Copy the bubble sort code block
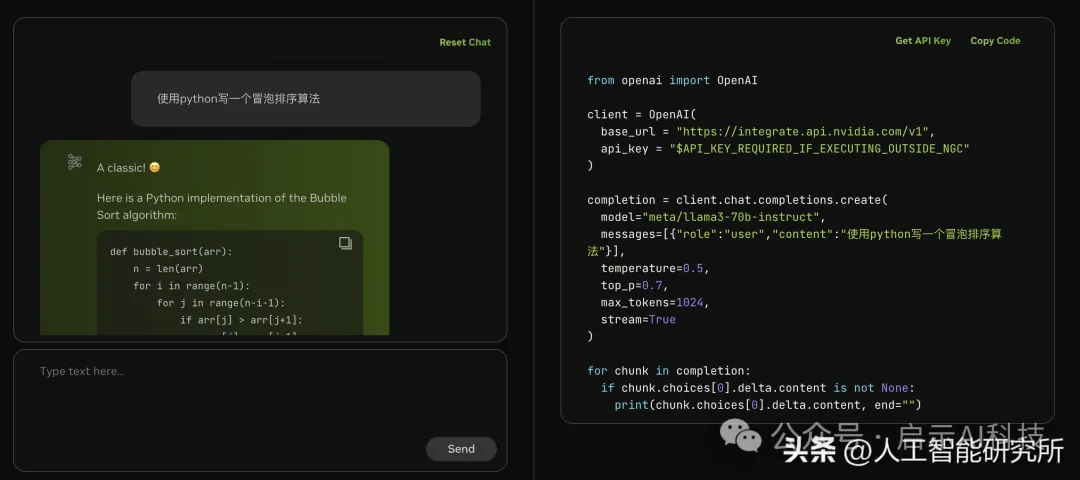The image size is (1080, 480). [346, 242]
